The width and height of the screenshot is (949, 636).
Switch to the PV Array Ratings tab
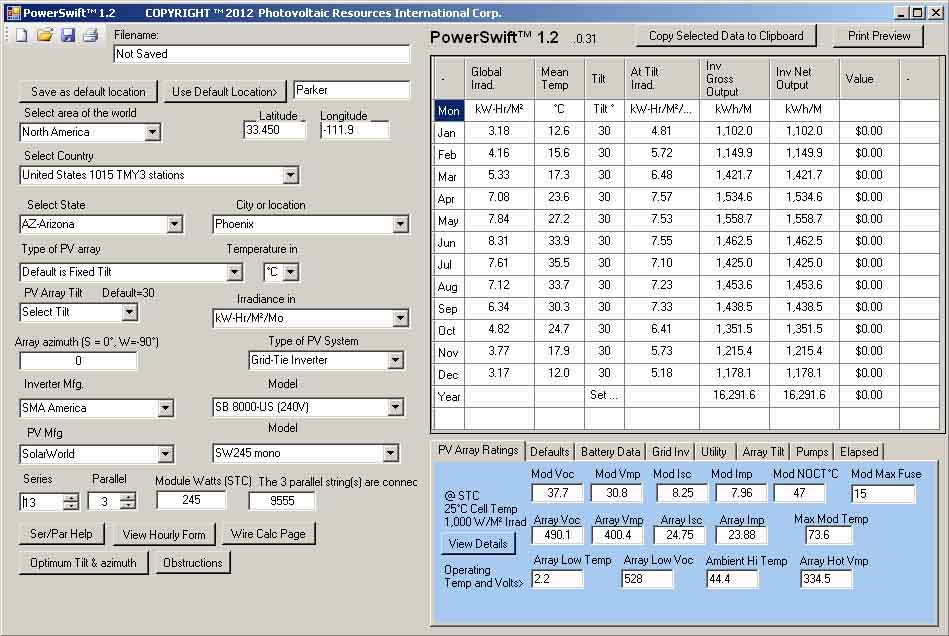tap(478, 450)
